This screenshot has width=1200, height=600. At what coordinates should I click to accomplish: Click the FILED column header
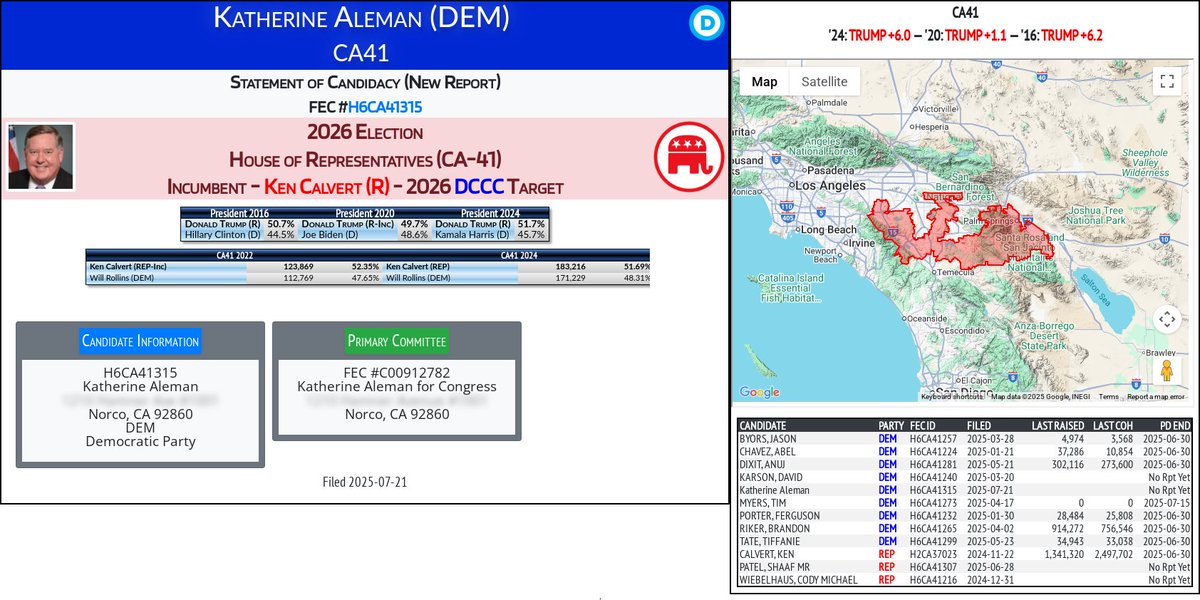pos(980,425)
